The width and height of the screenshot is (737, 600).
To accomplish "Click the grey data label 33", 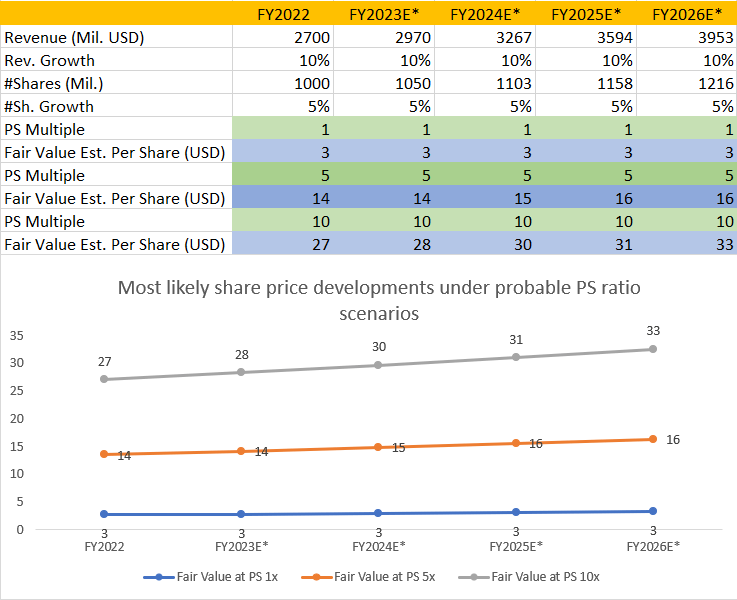I will click(653, 331).
